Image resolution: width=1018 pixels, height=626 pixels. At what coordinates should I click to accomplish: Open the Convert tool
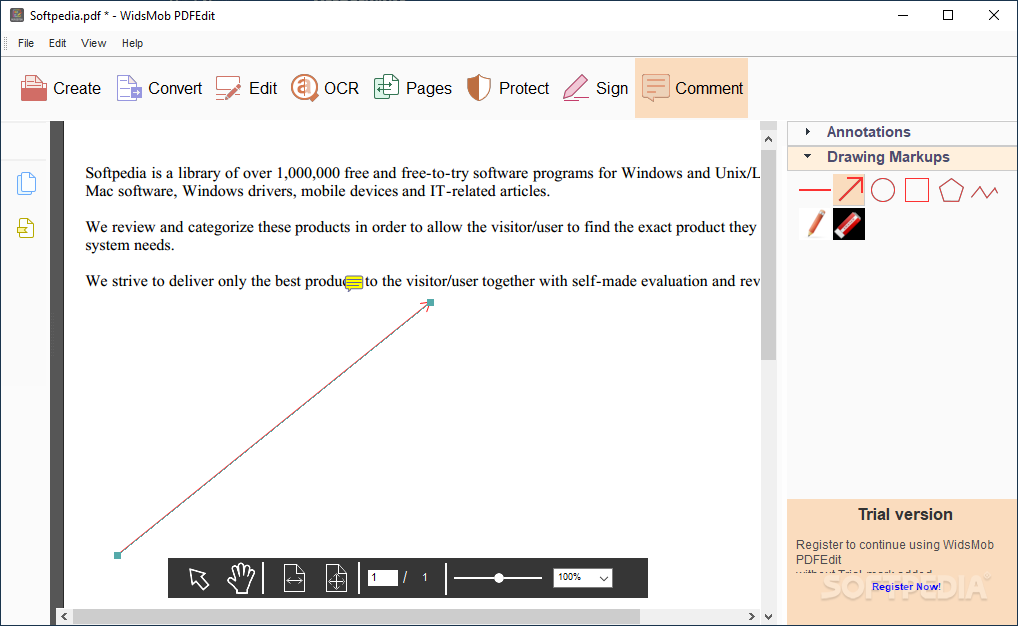click(x=159, y=88)
